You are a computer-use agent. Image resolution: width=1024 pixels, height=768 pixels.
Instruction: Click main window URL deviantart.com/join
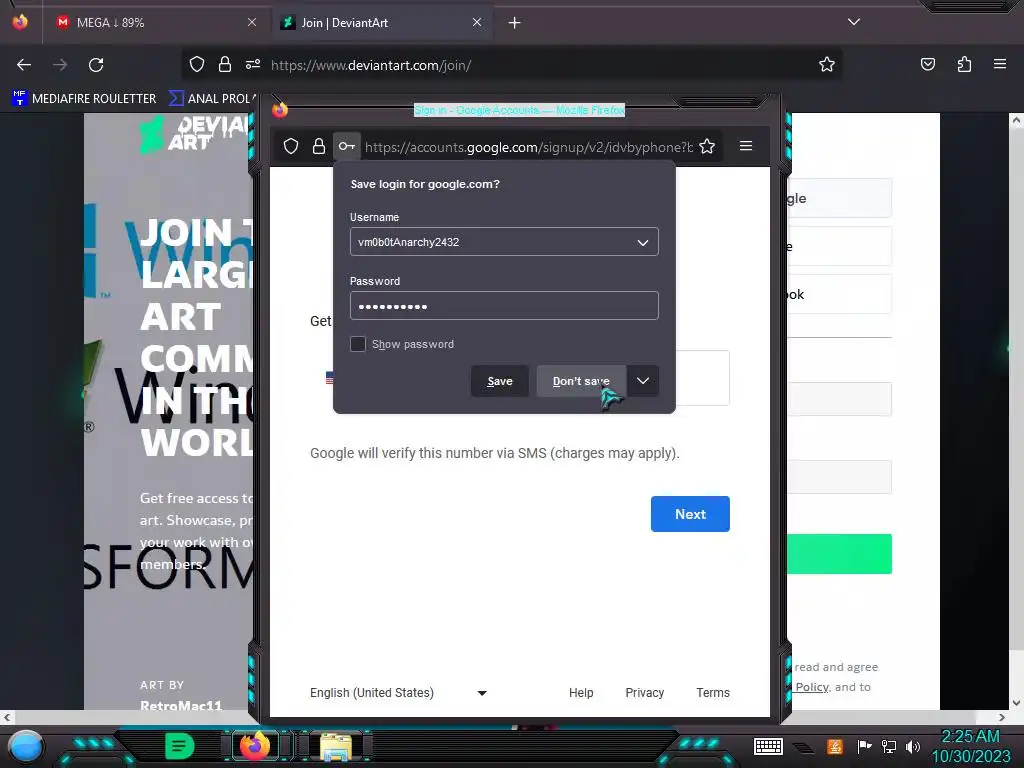[371, 65]
